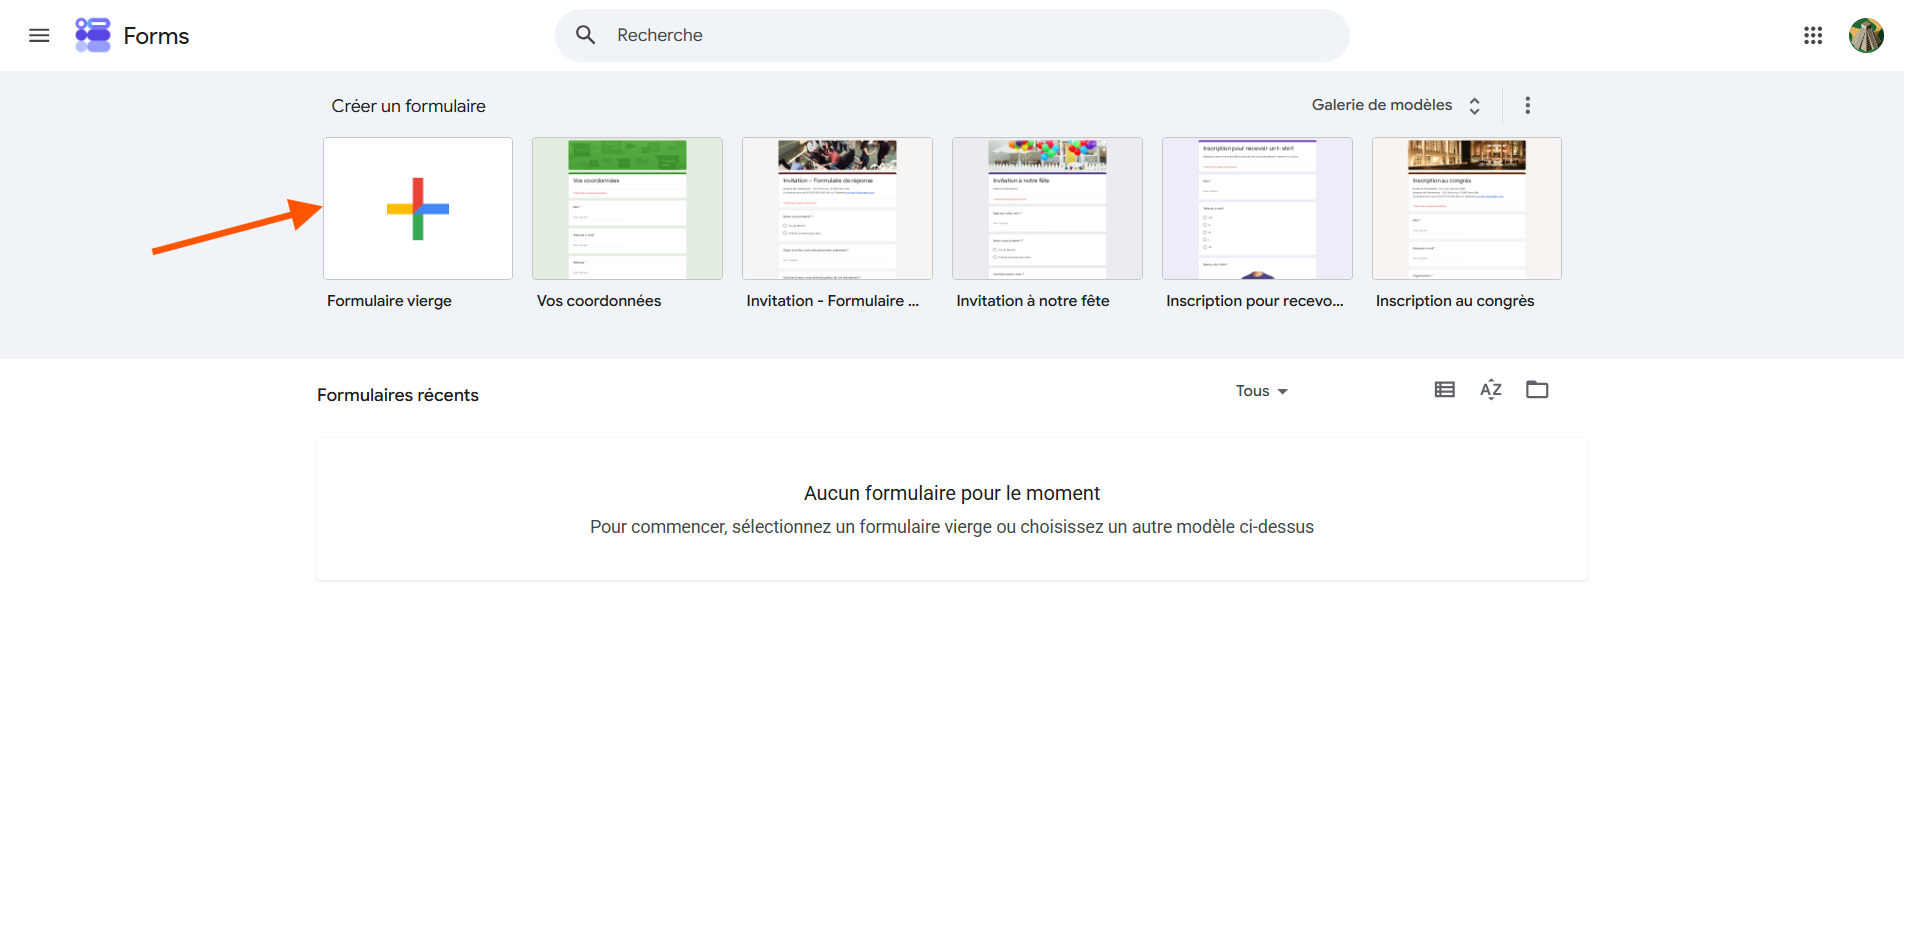Click the Aucun formulaire pour le moment message

click(952, 493)
